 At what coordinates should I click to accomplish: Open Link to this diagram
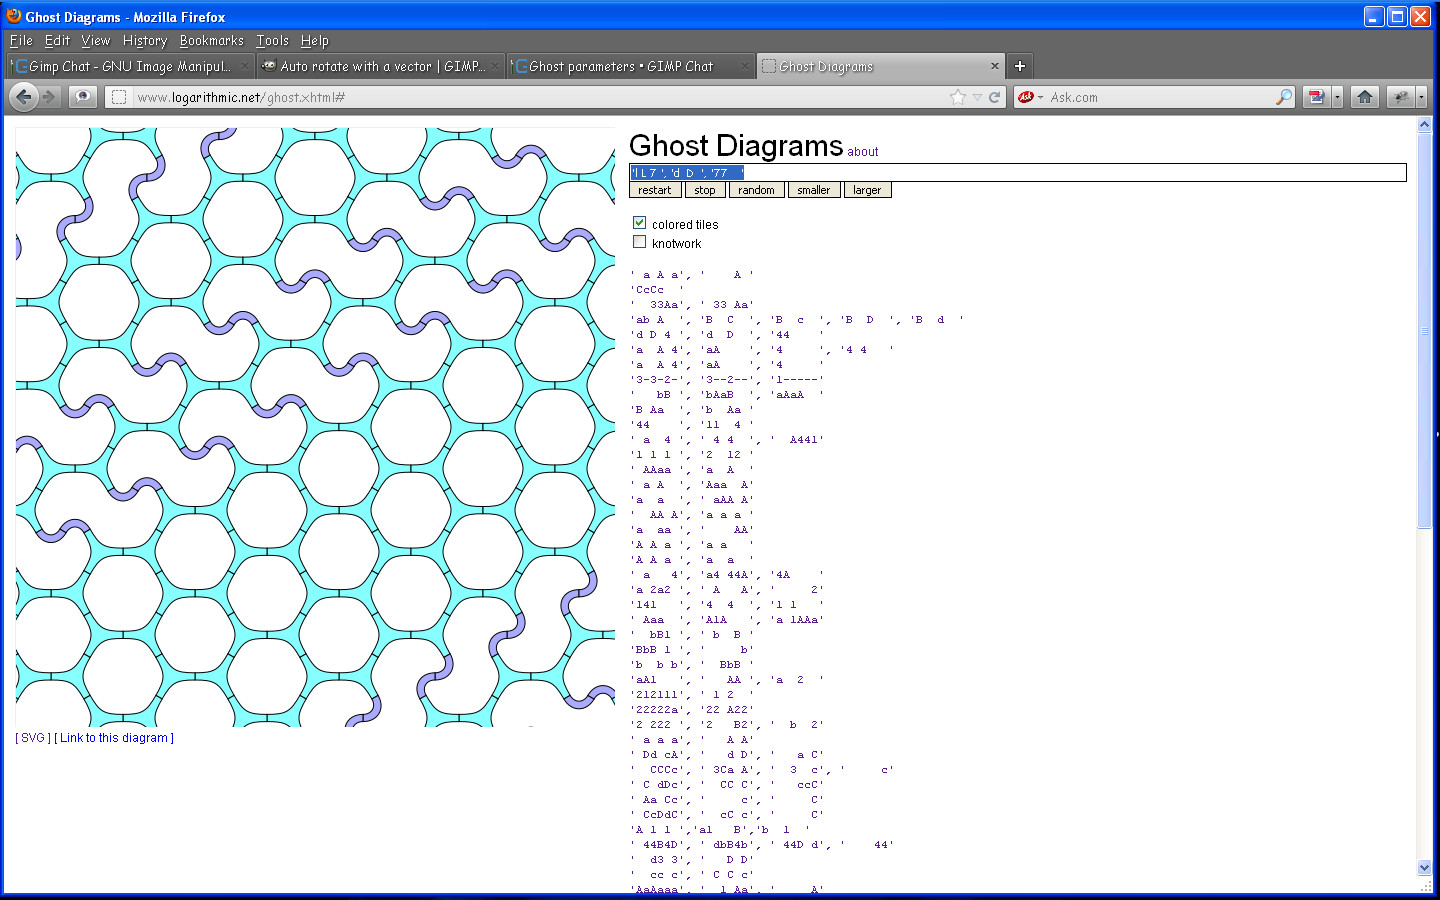(114, 738)
